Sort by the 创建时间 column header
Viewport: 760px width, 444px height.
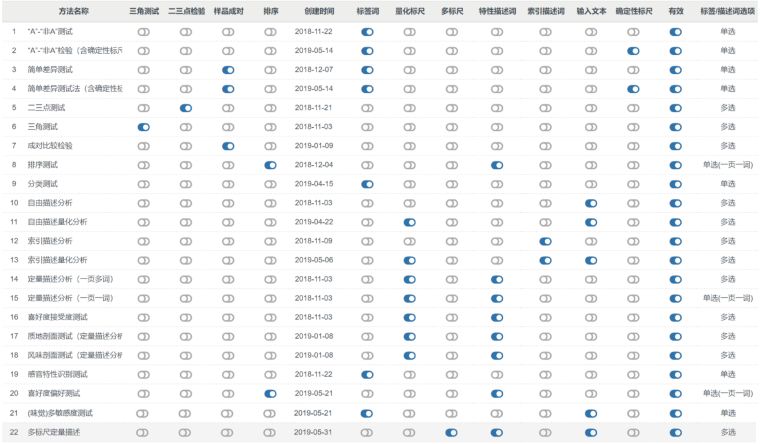[x=319, y=11]
